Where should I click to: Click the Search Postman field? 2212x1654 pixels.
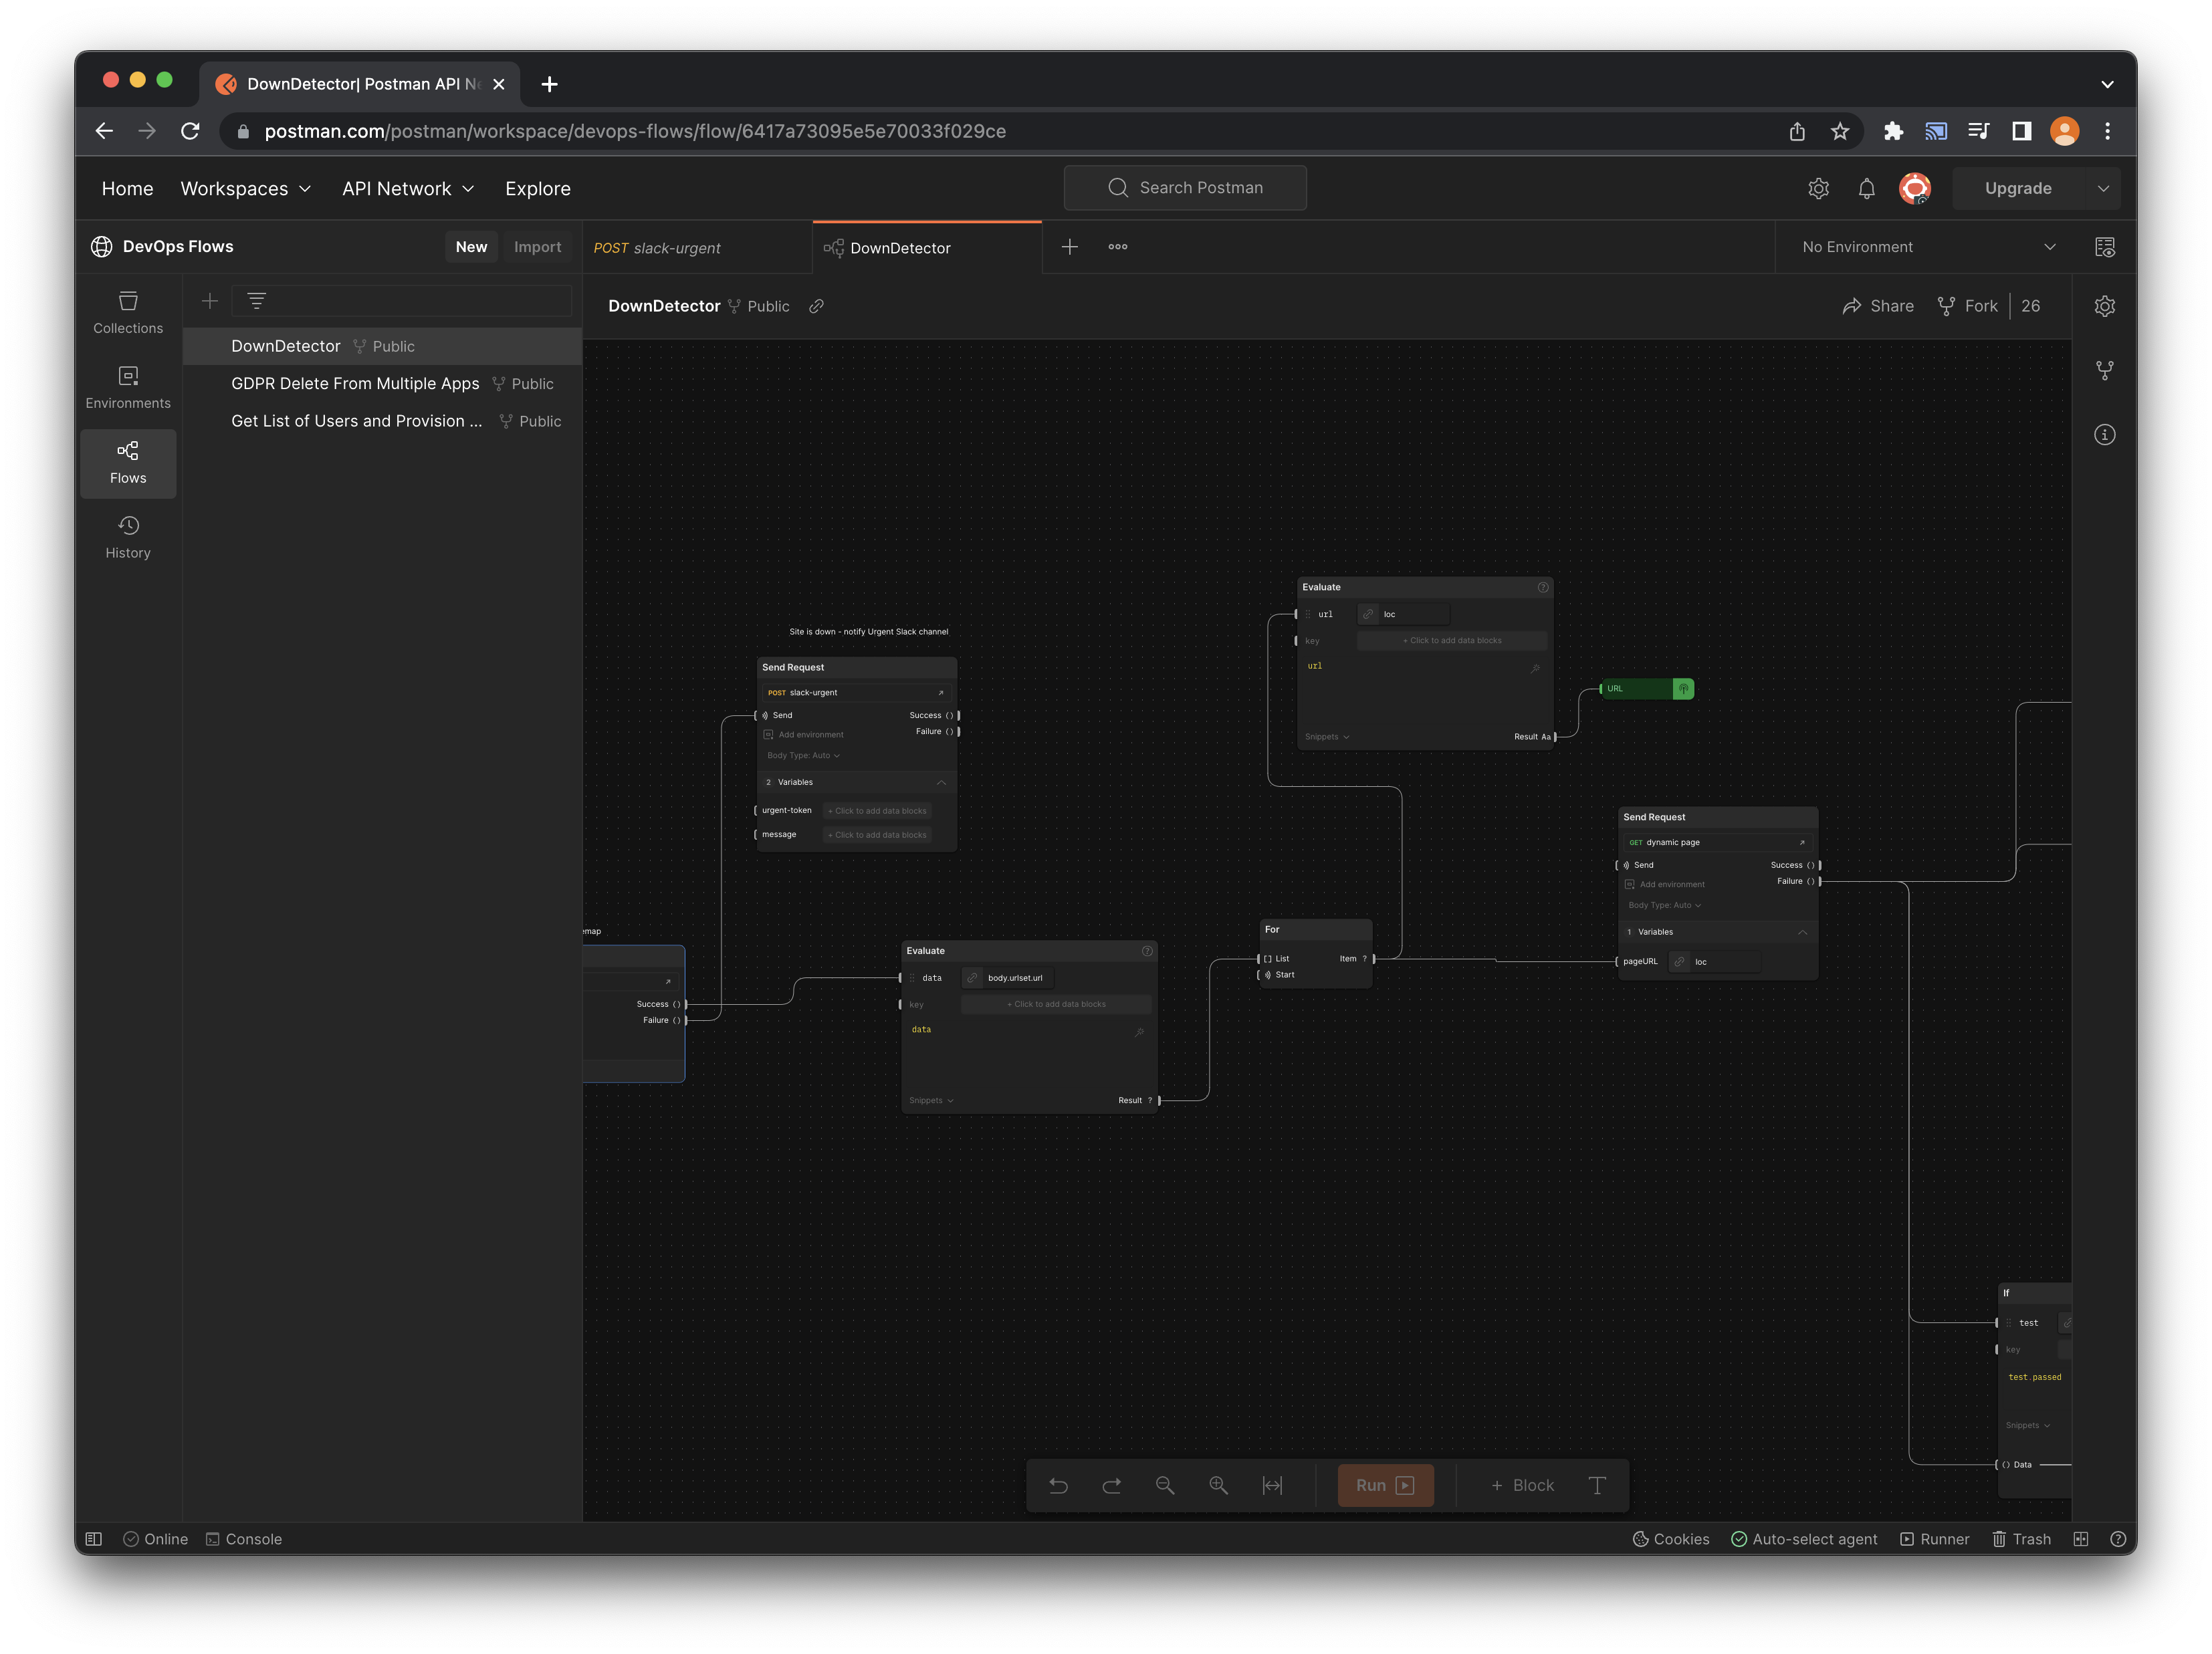1185,188
